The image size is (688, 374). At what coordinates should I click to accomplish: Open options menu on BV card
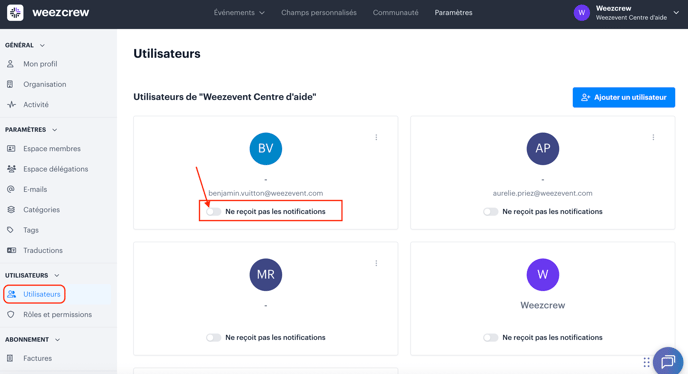coord(376,137)
